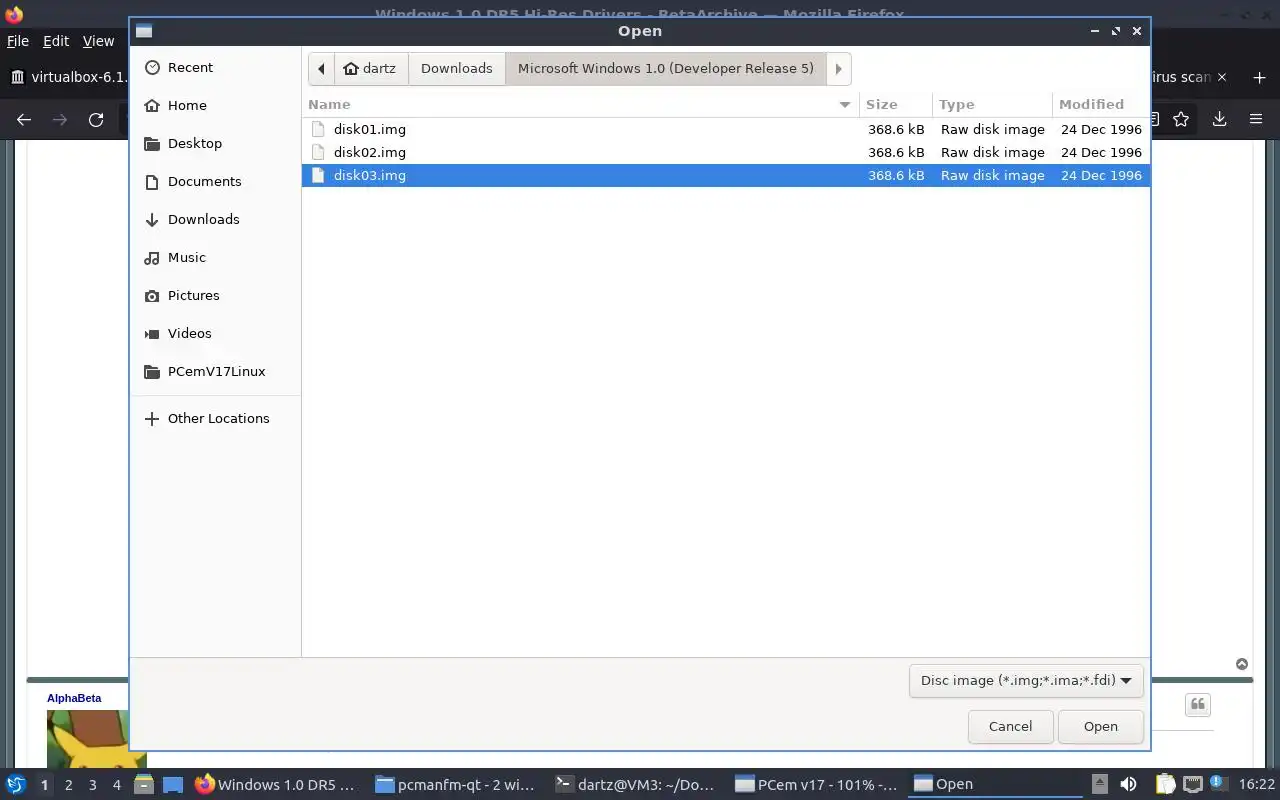Click 368.6 kB size of disk01.img
The height and width of the screenshot is (800, 1280).
click(896, 129)
